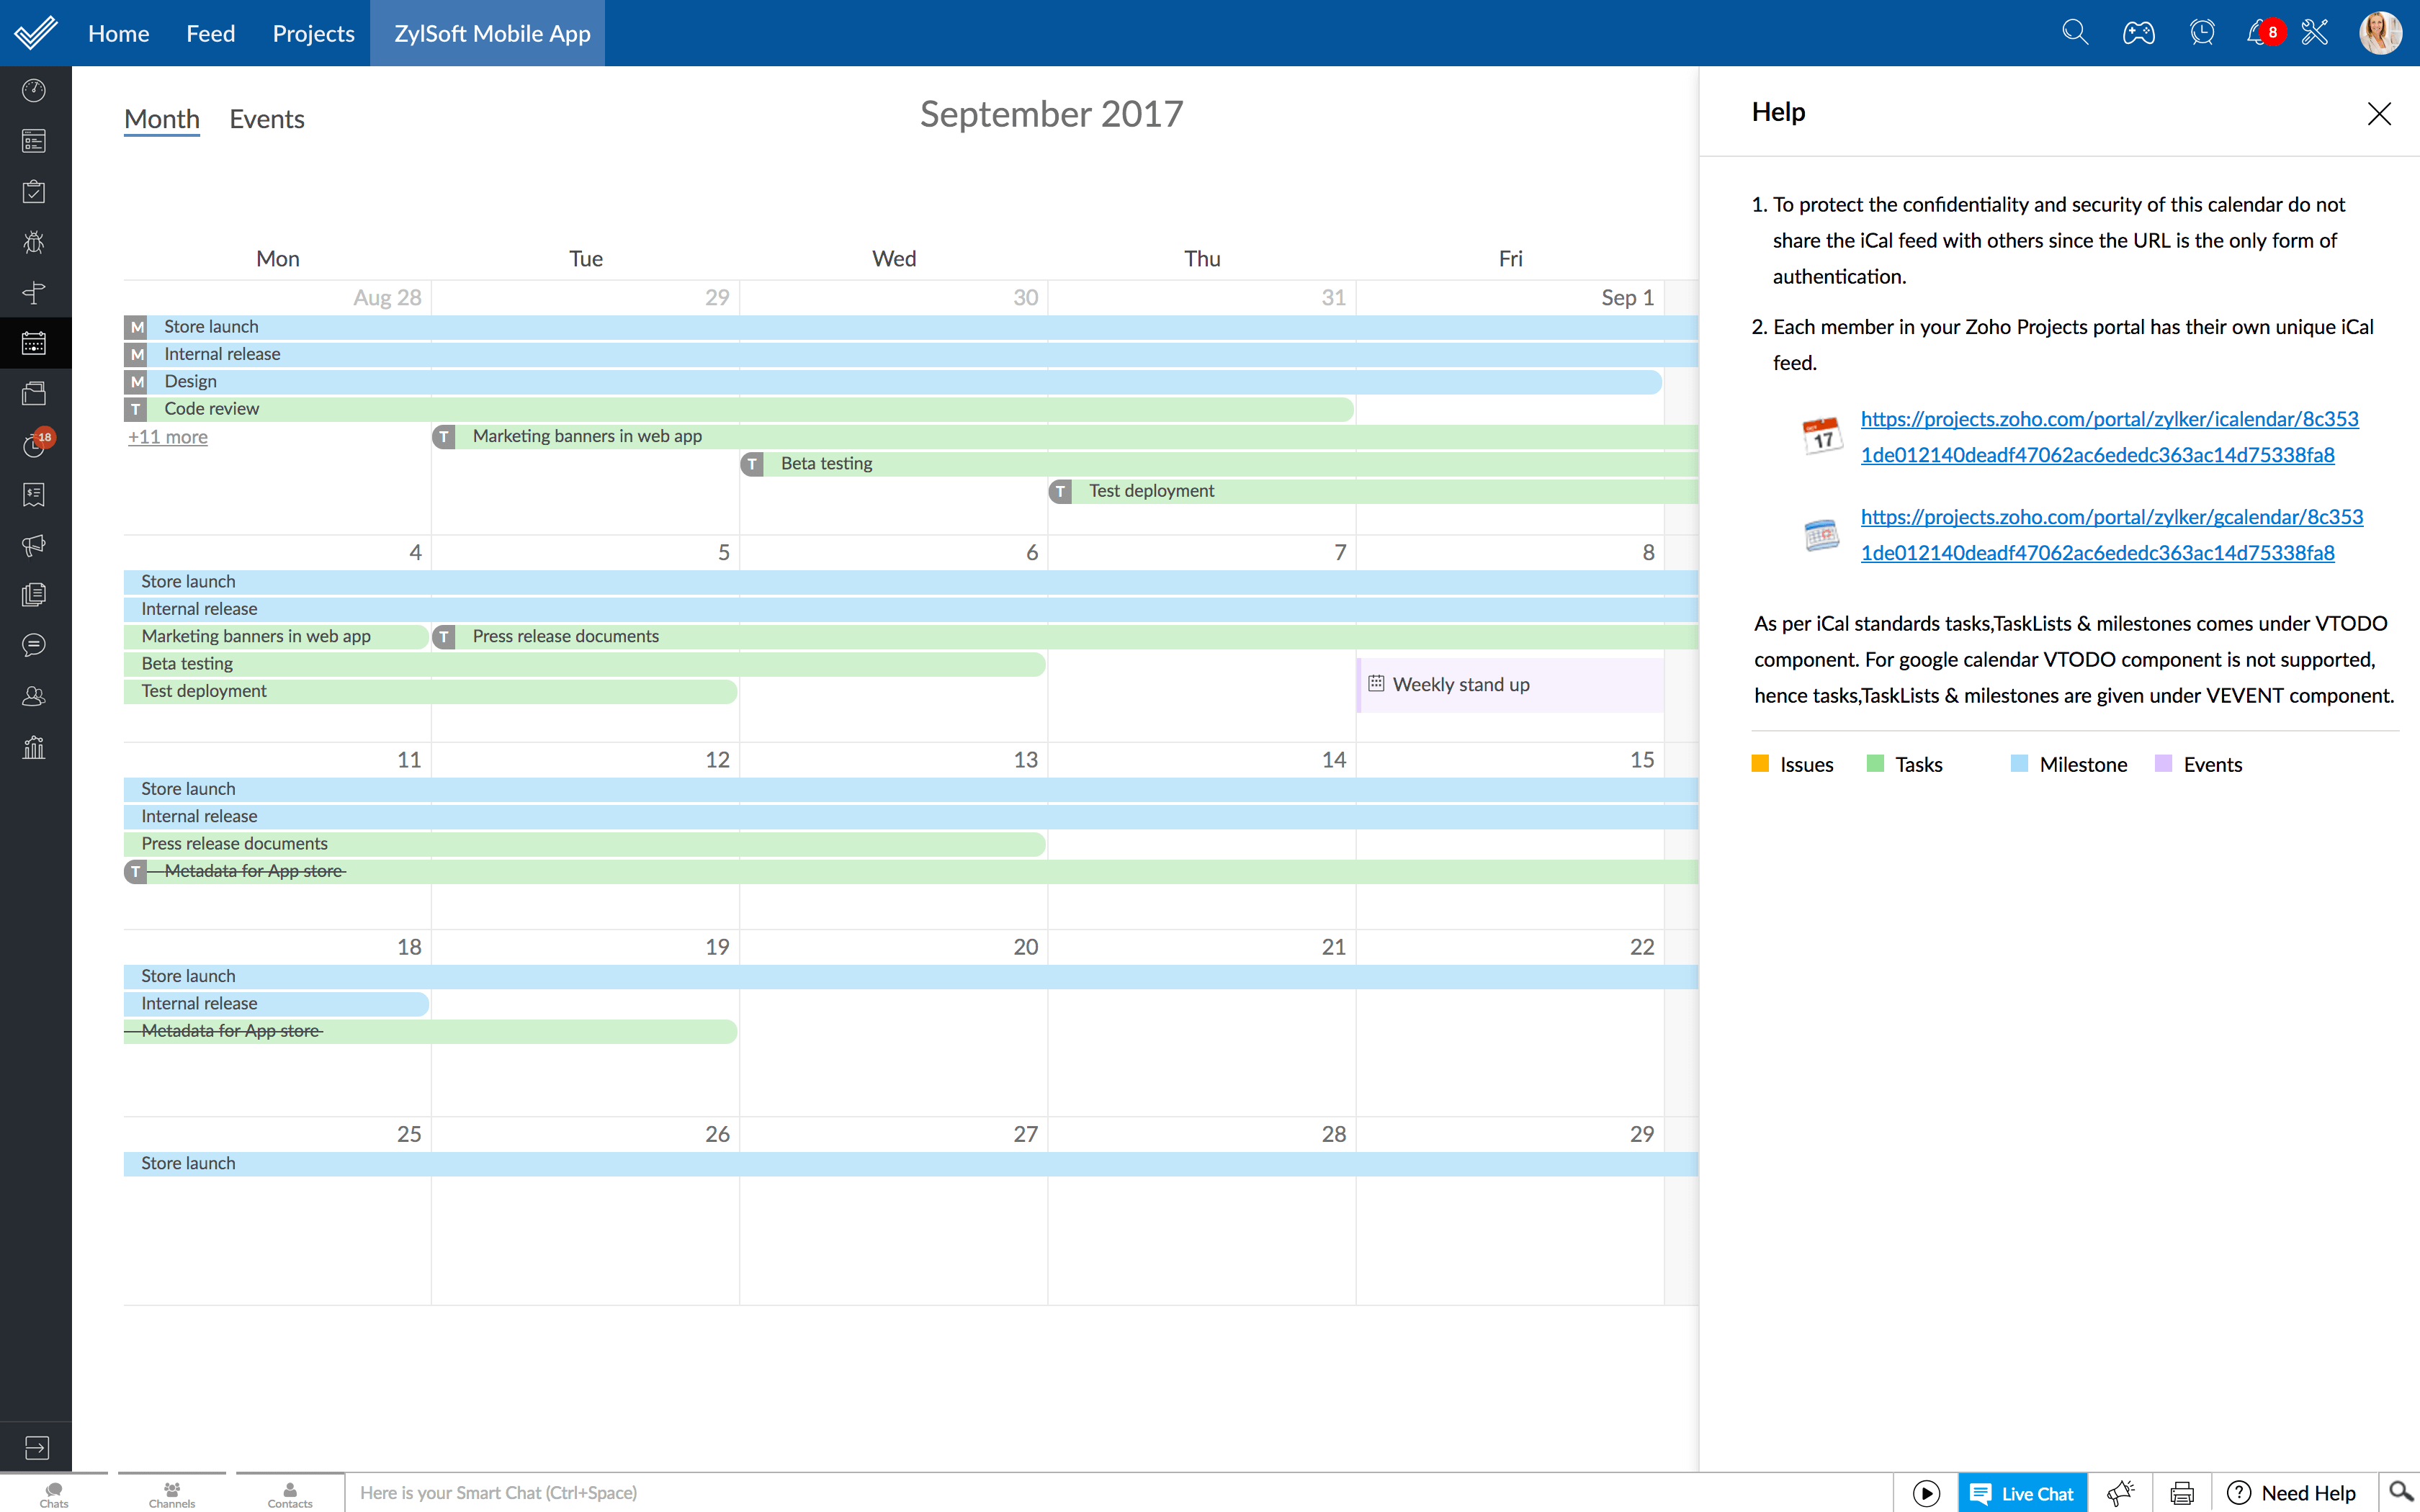
Task: Select the Milestones signpost icon
Action: point(34,293)
